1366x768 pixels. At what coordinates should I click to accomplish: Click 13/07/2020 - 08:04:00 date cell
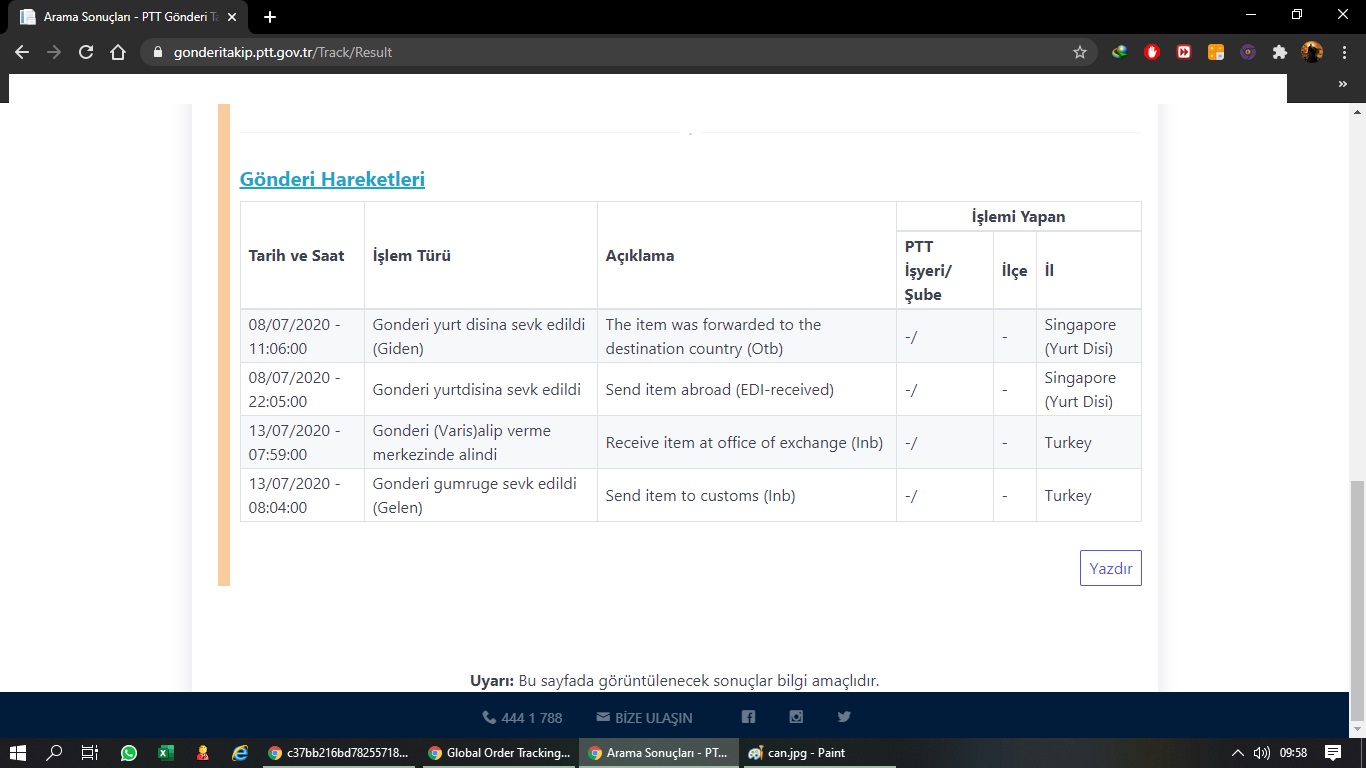[303, 495]
